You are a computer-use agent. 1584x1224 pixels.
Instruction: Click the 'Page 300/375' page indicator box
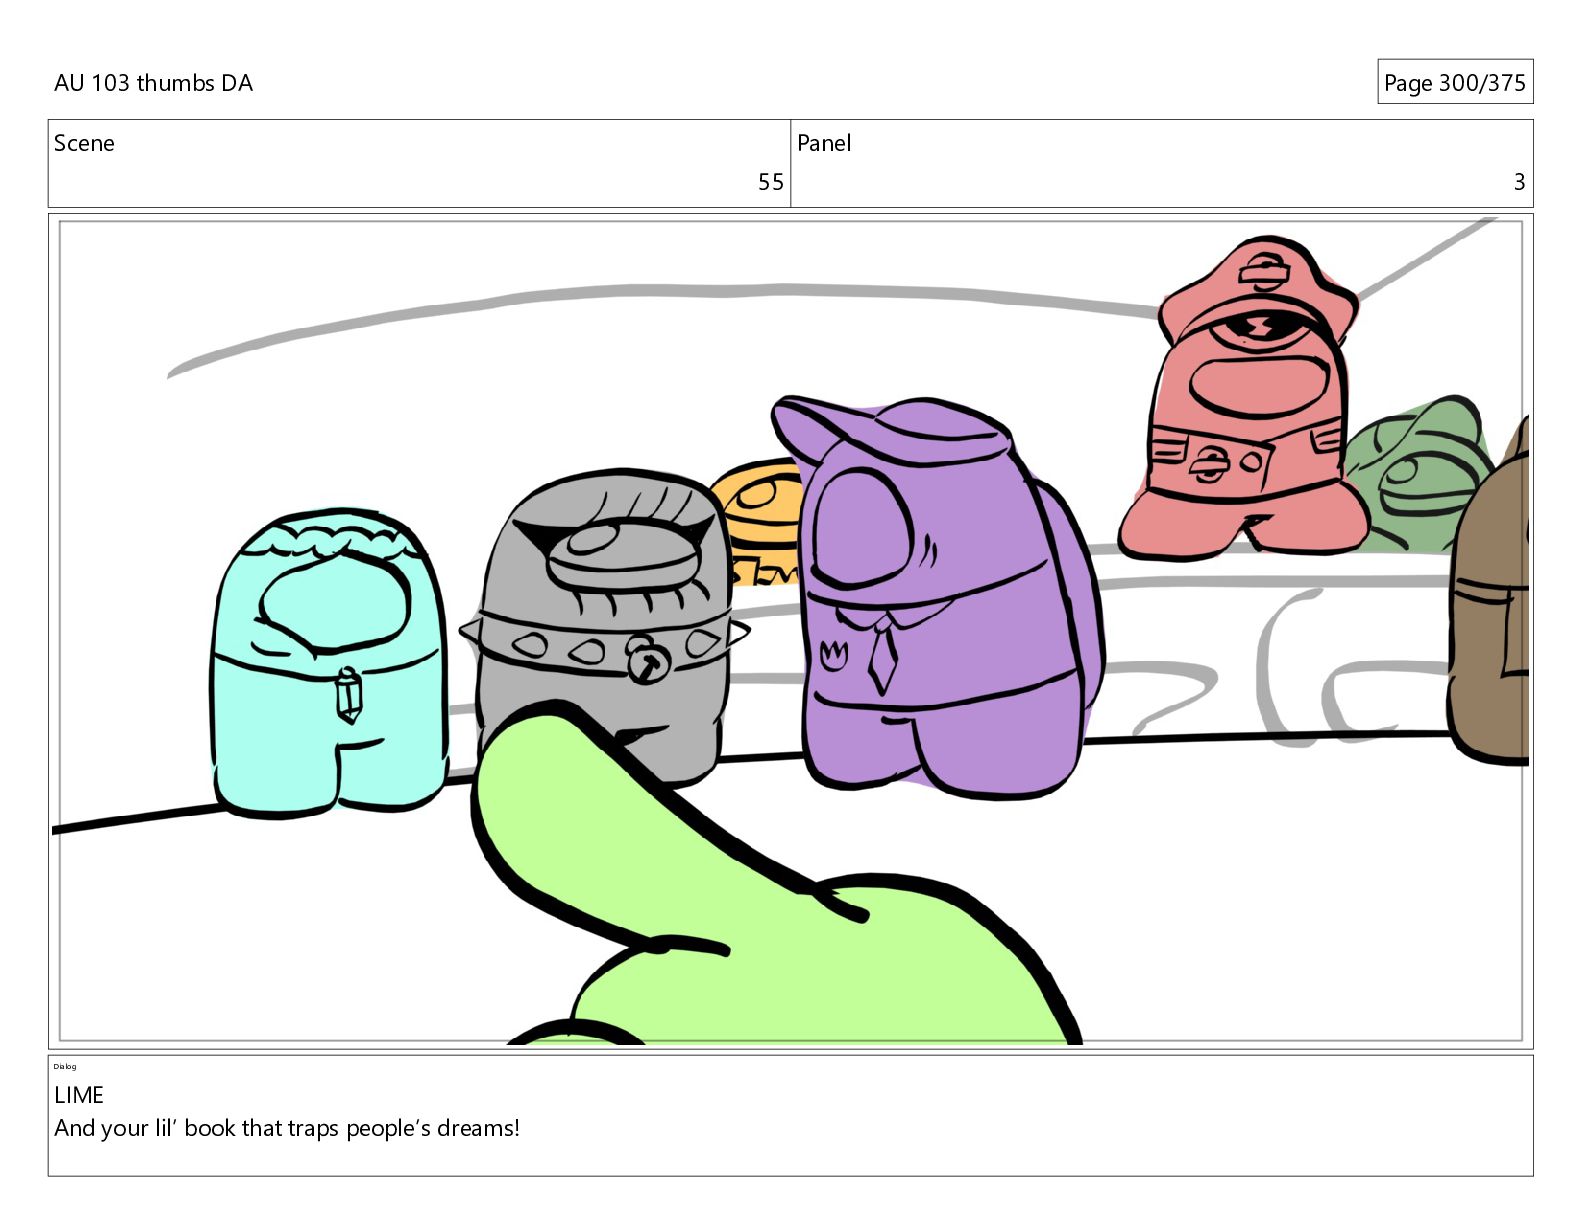(1455, 82)
